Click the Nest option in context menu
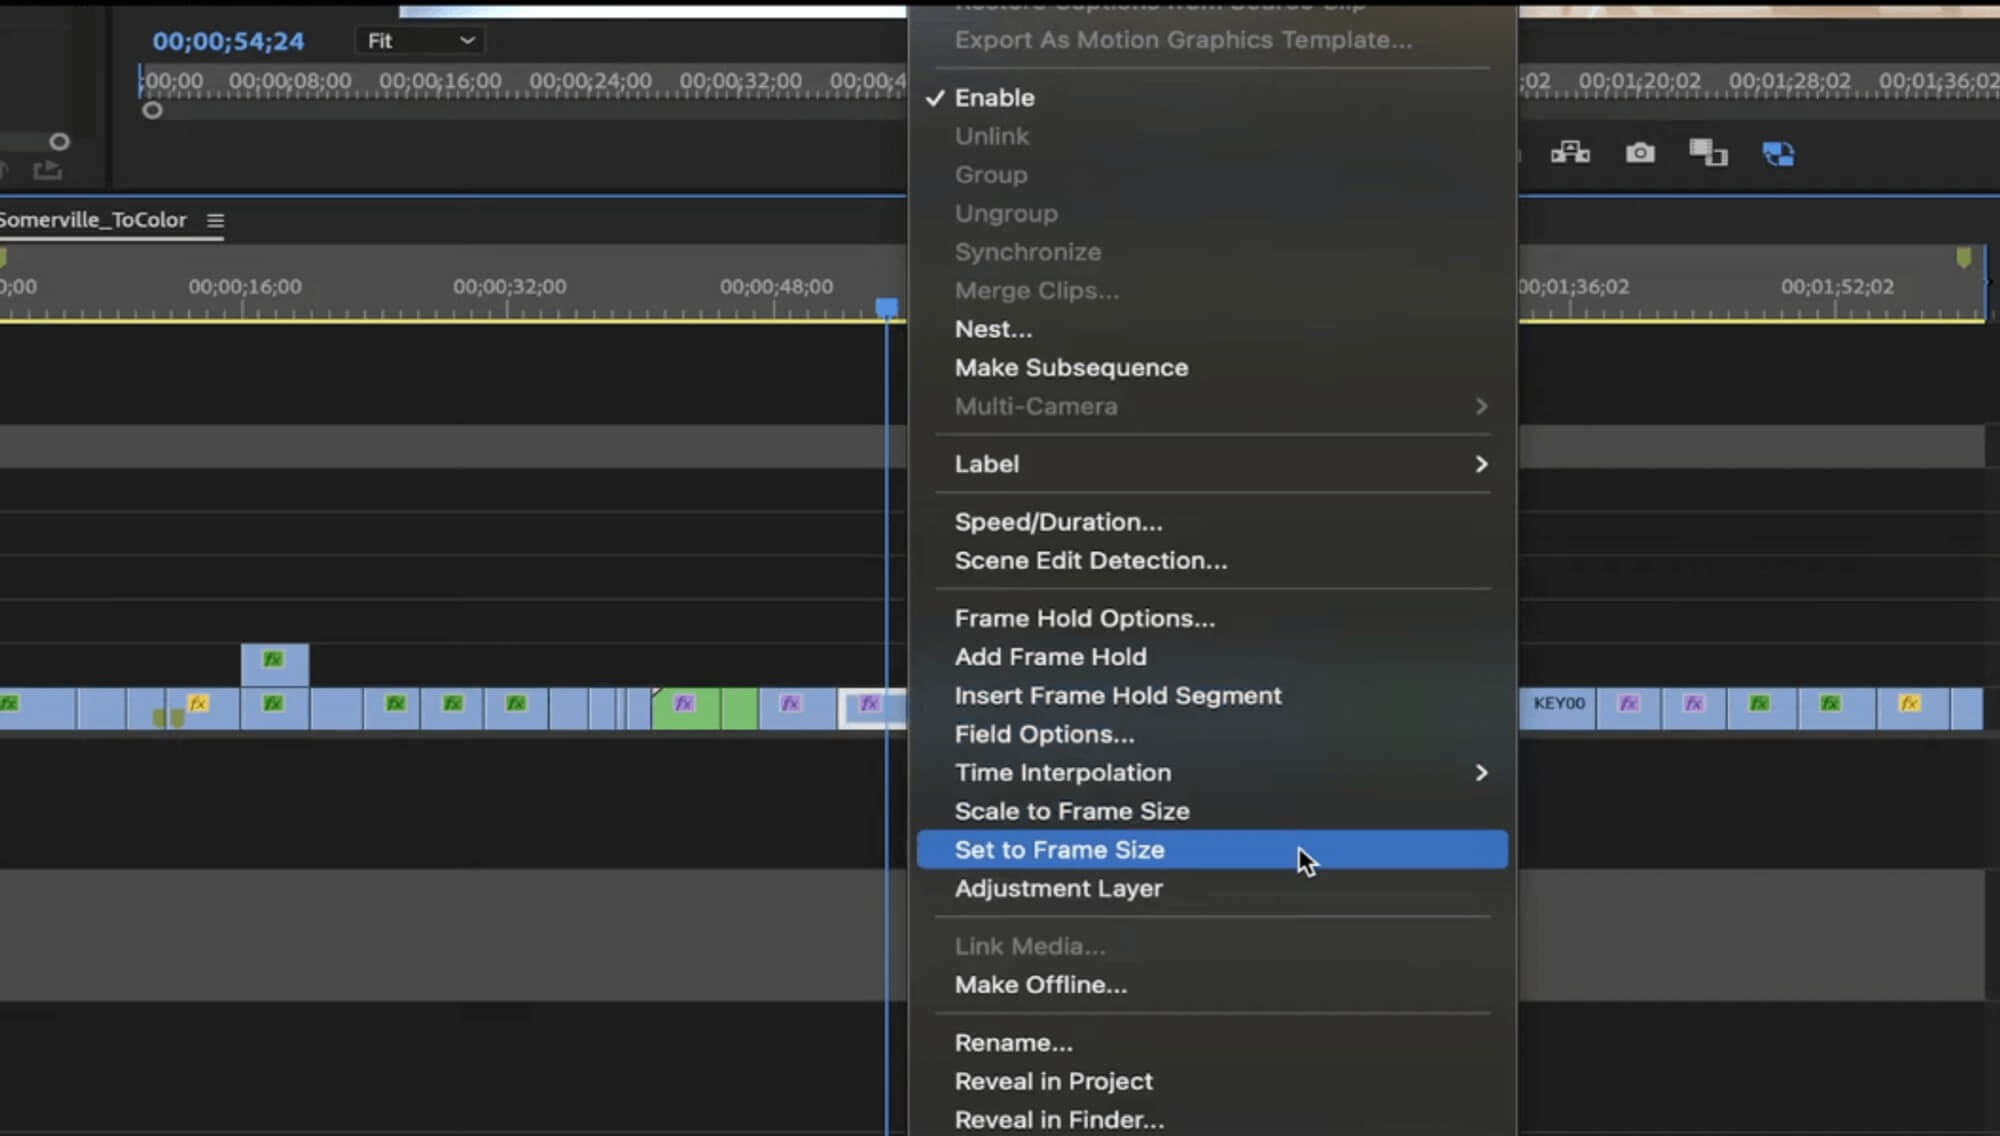This screenshot has height=1136, width=2000. 993,328
